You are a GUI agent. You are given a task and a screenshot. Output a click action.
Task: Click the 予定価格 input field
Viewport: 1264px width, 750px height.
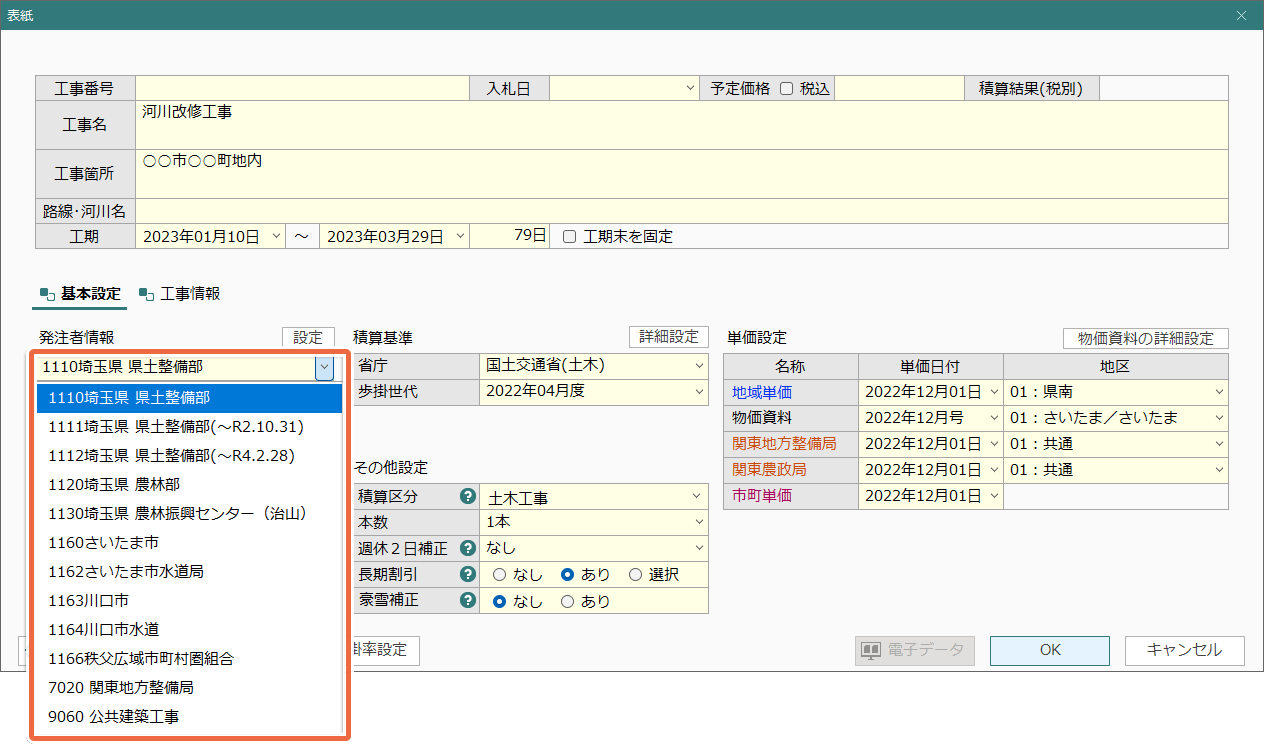899,88
